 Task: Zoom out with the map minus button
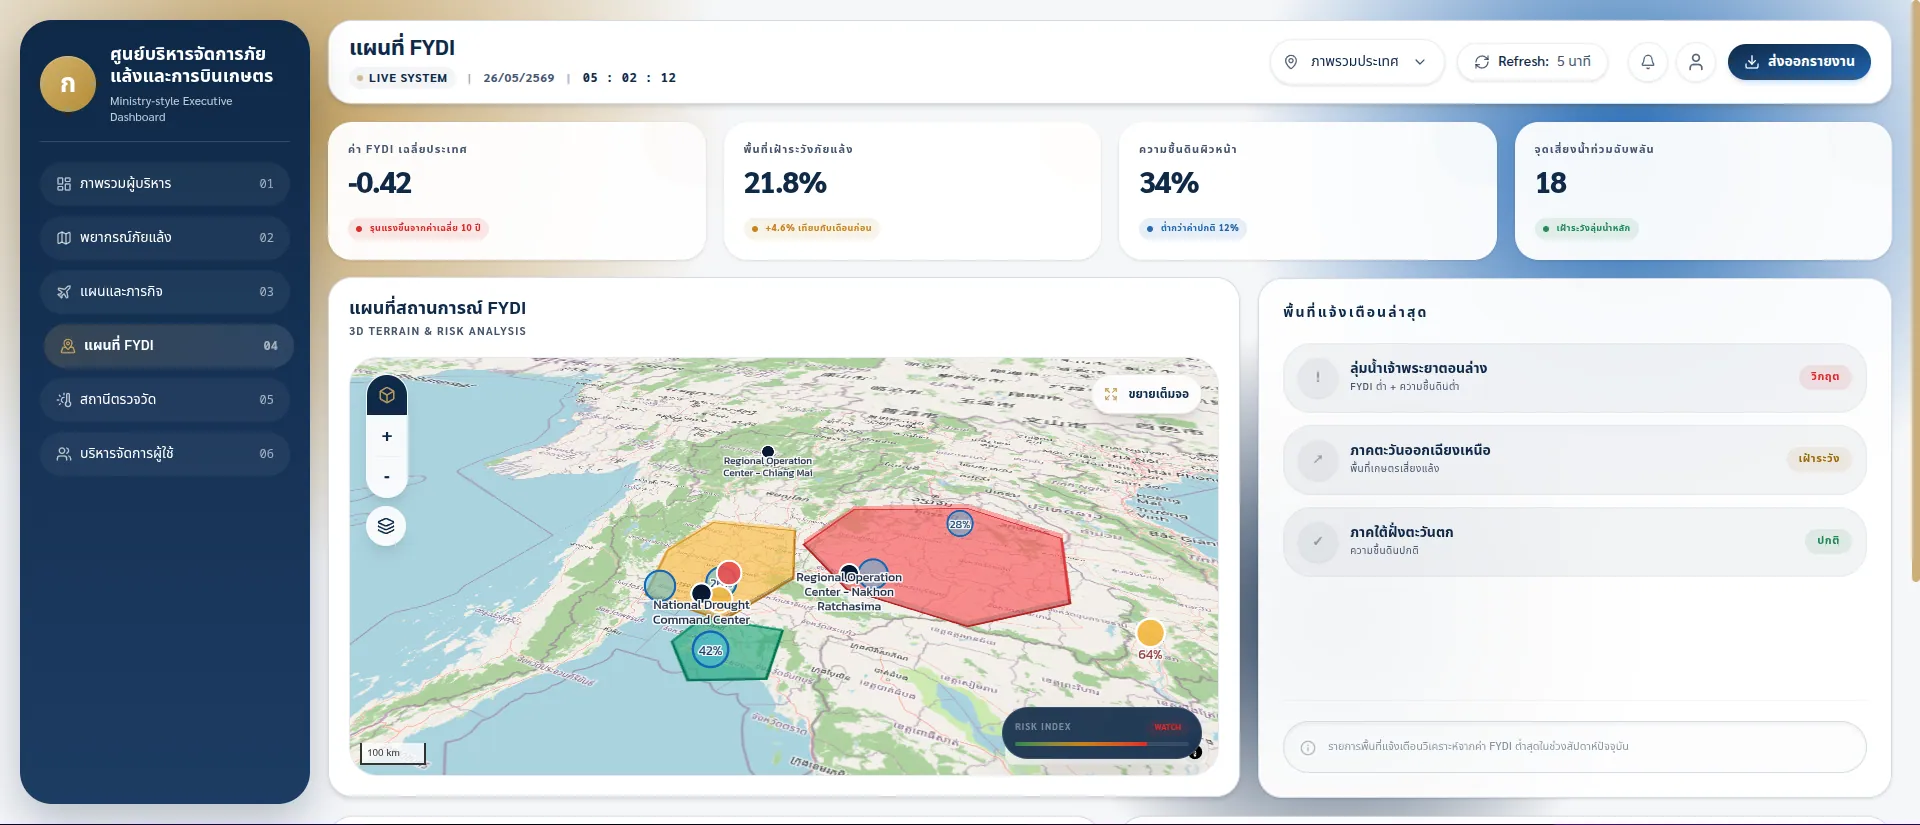tap(387, 477)
